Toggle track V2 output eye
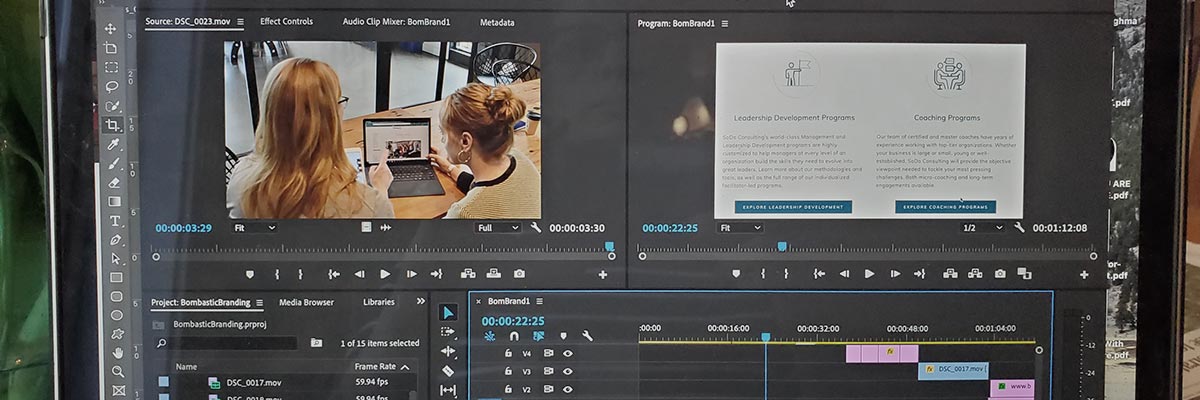1200x400 pixels. pyautogui.click(x=567, y=389)
